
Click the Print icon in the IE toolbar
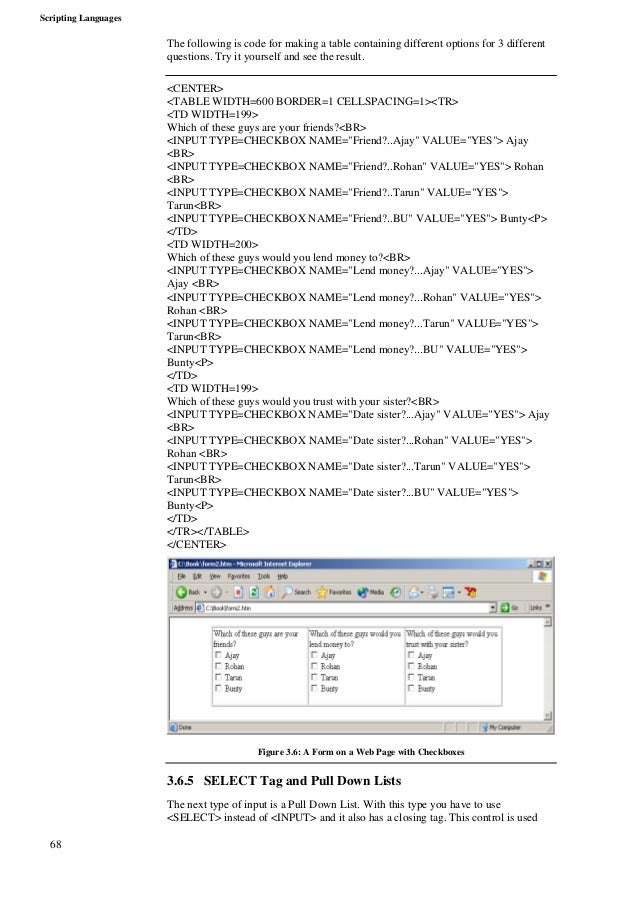(x=433, y=592)
